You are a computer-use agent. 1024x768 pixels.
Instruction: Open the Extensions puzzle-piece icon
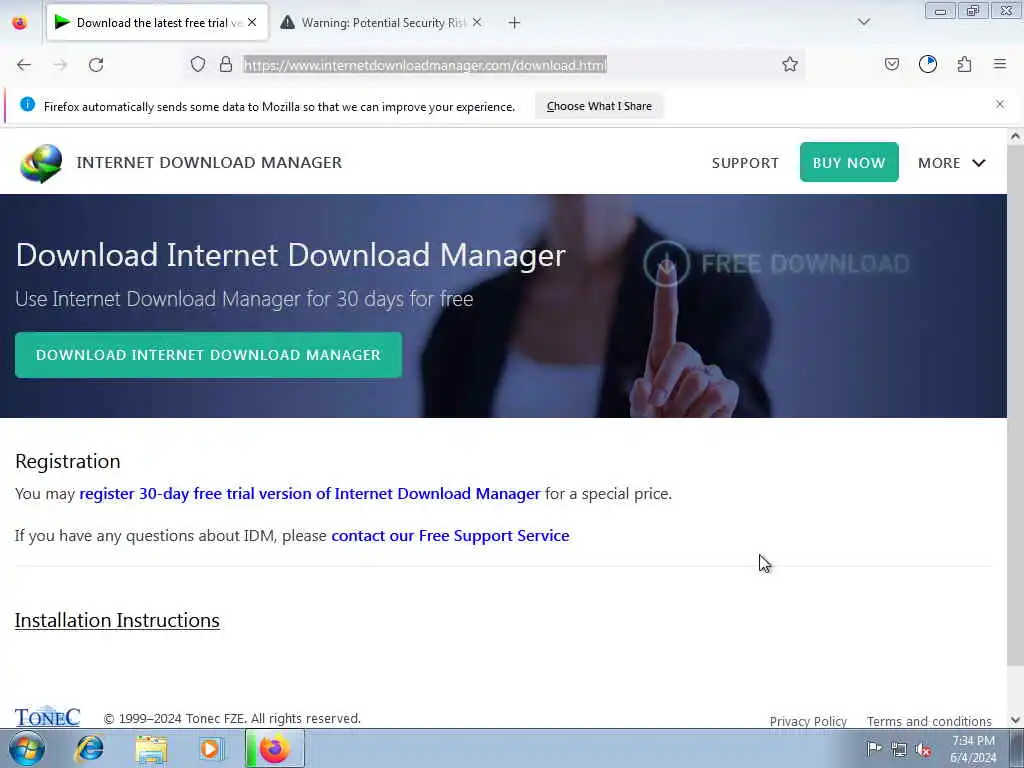(x=965, y=64)
